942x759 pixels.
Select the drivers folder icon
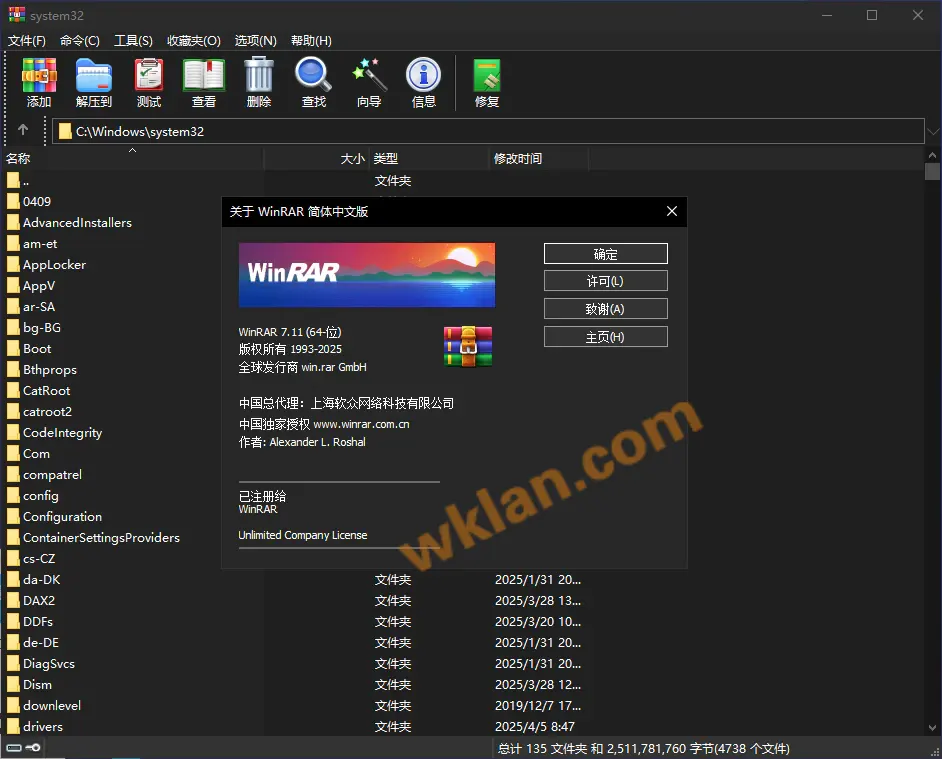(13, 727)
